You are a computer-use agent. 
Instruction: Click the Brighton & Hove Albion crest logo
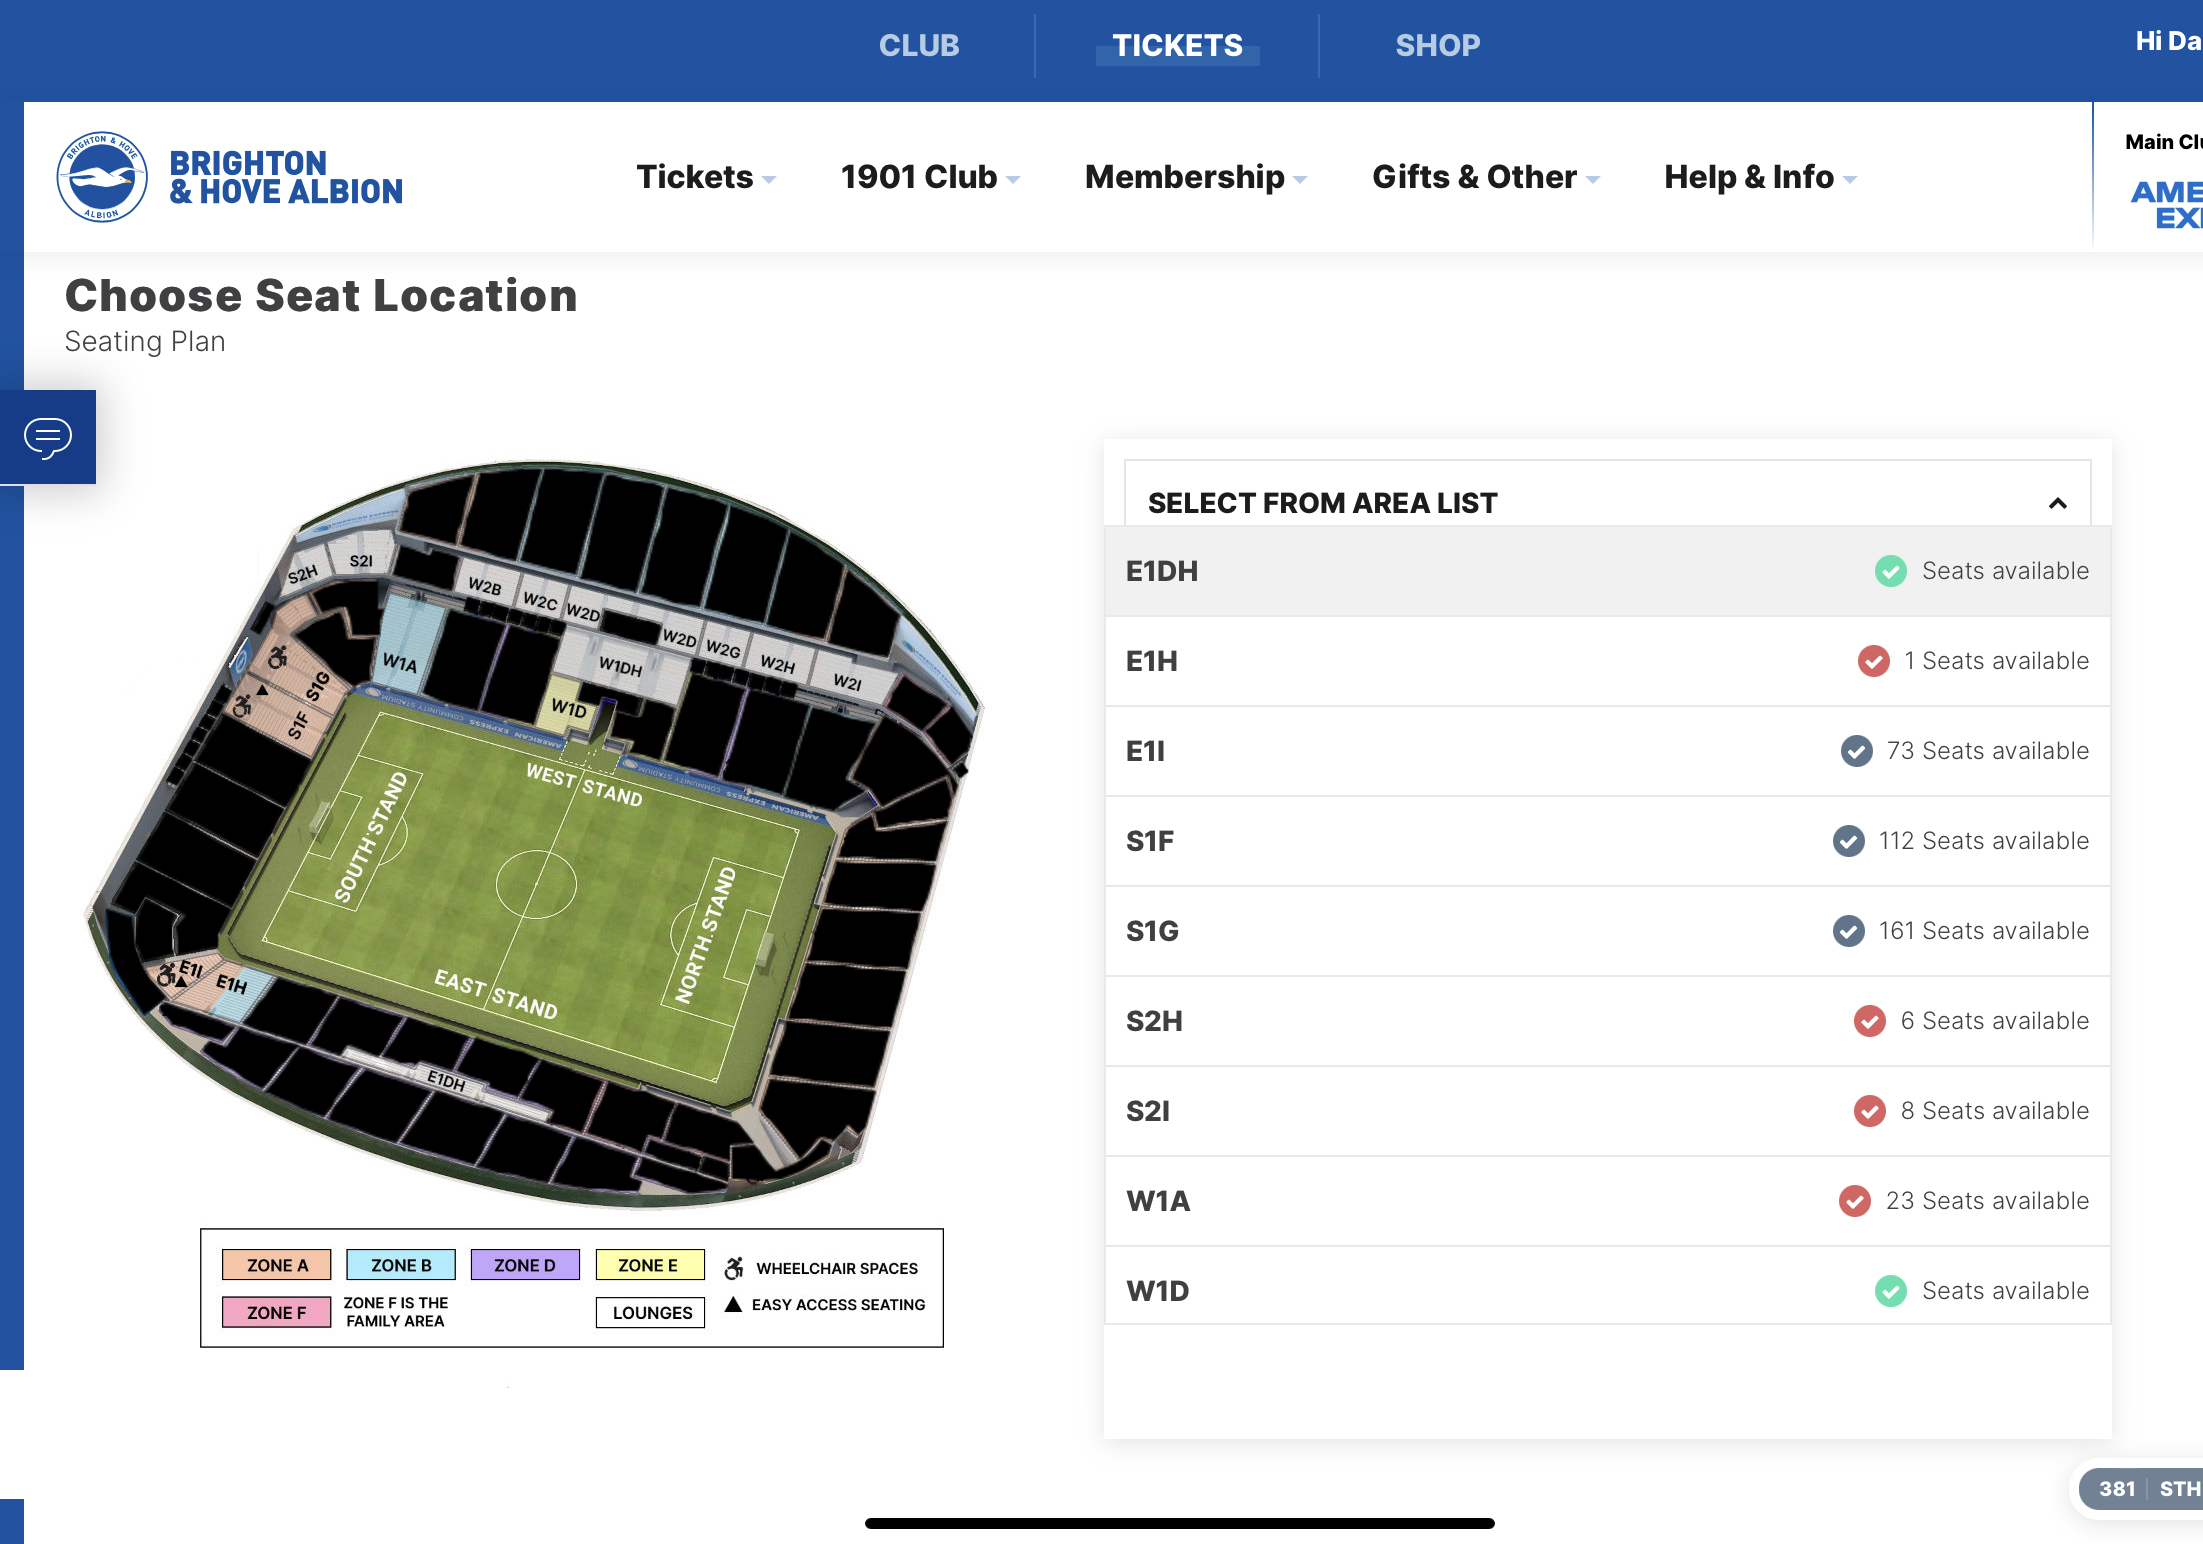click(x=102, y=177)
